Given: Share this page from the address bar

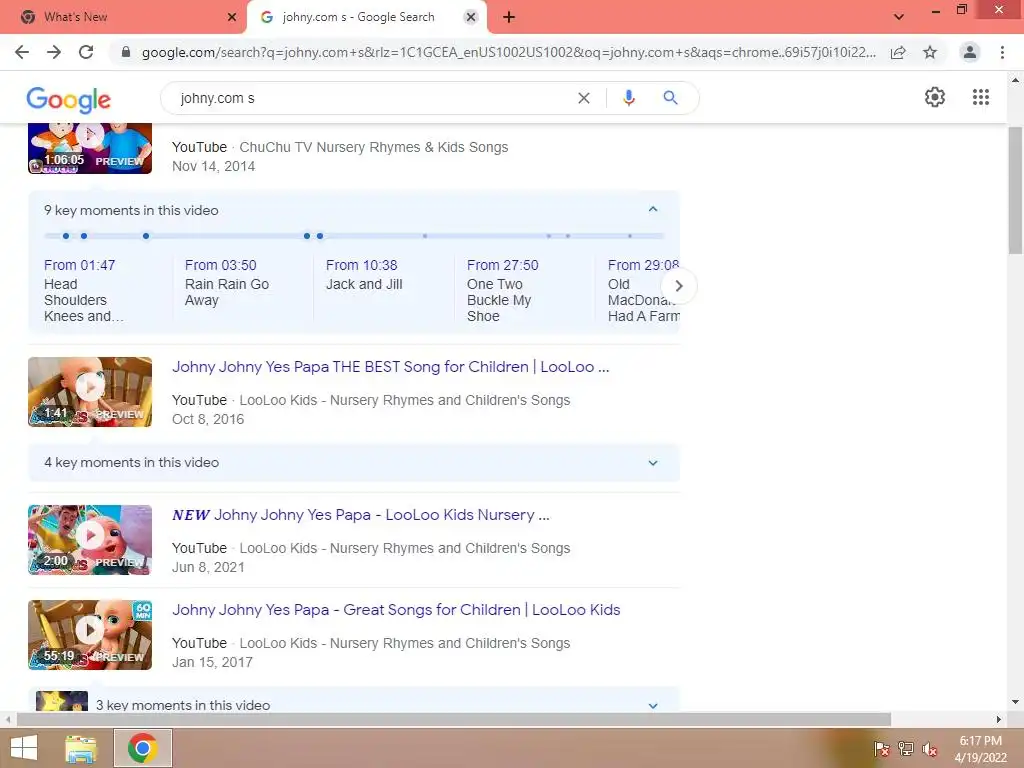Looking at the screenshot, I should point(898,52).
